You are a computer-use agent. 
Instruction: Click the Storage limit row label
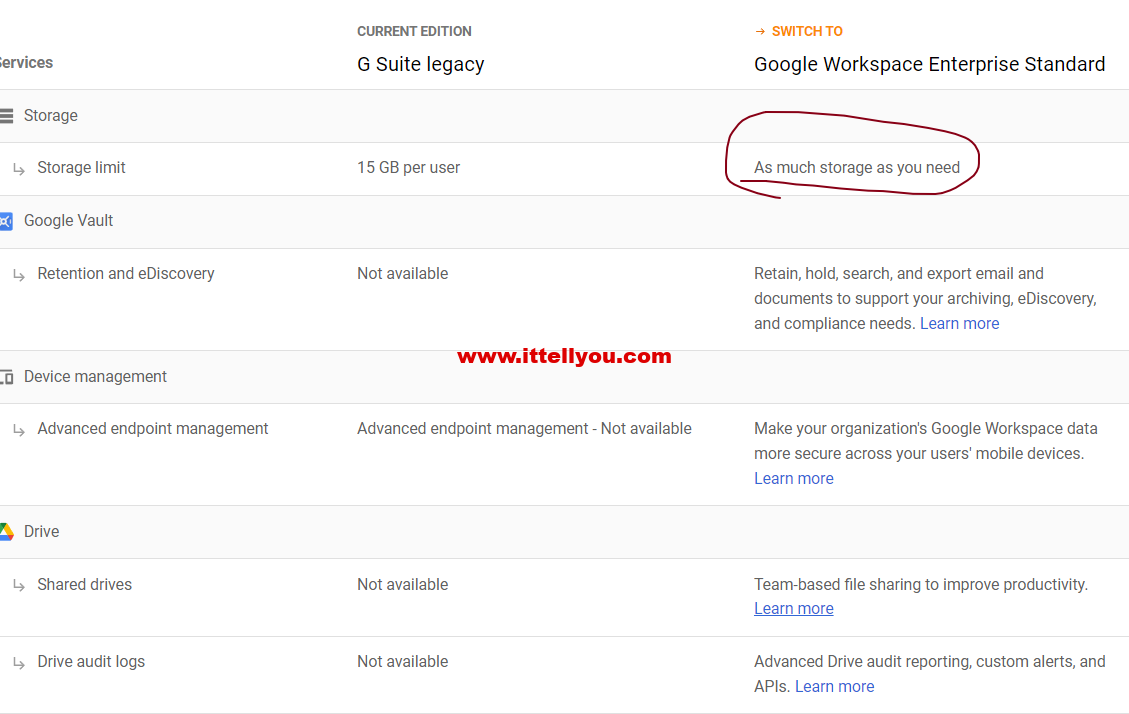(x=81, y=168)
